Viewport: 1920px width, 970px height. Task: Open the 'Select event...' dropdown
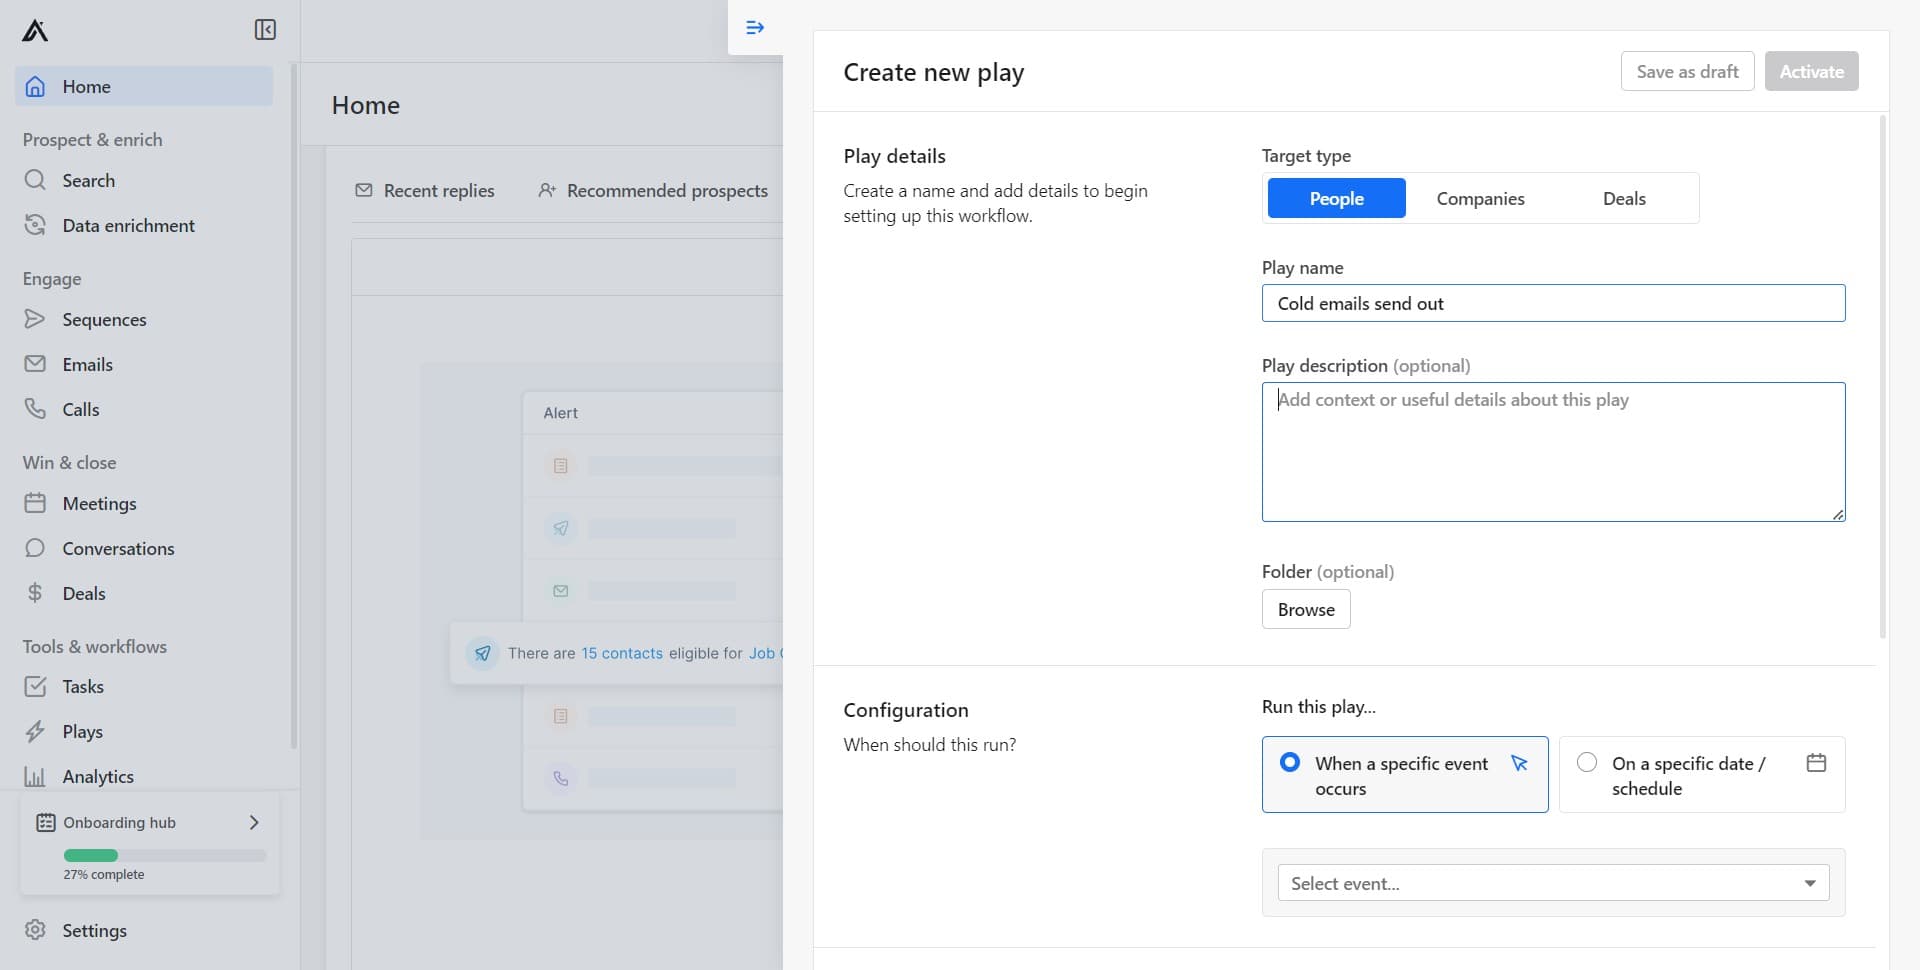pos(1552,883)
